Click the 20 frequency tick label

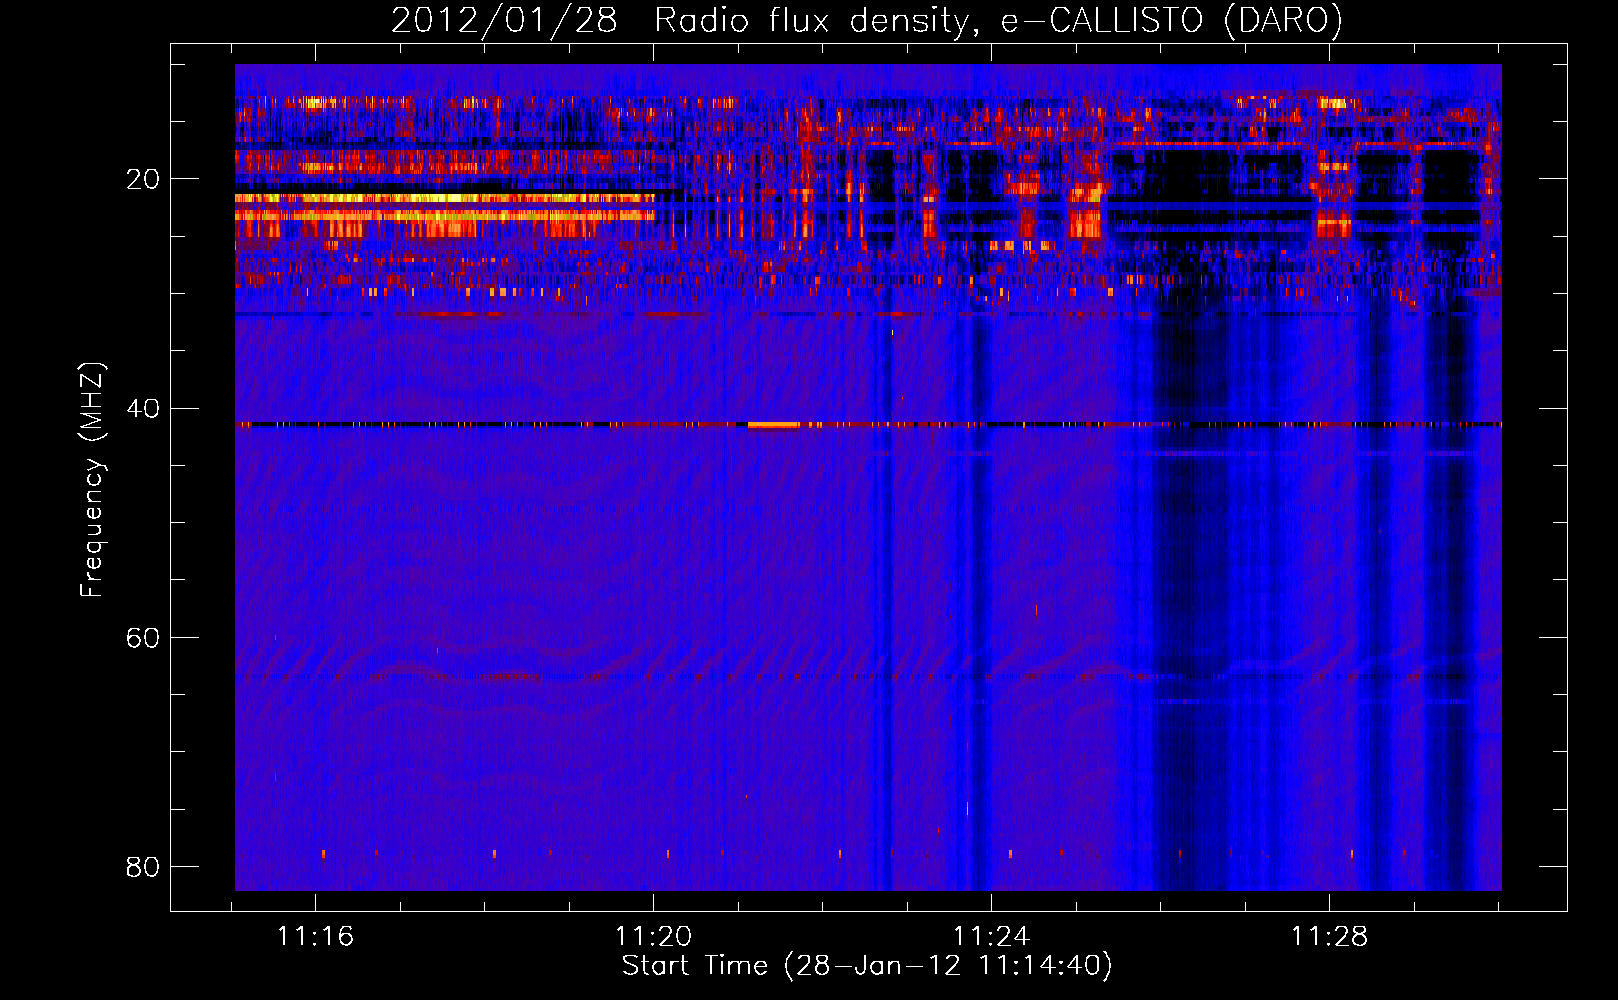(143, 179)
